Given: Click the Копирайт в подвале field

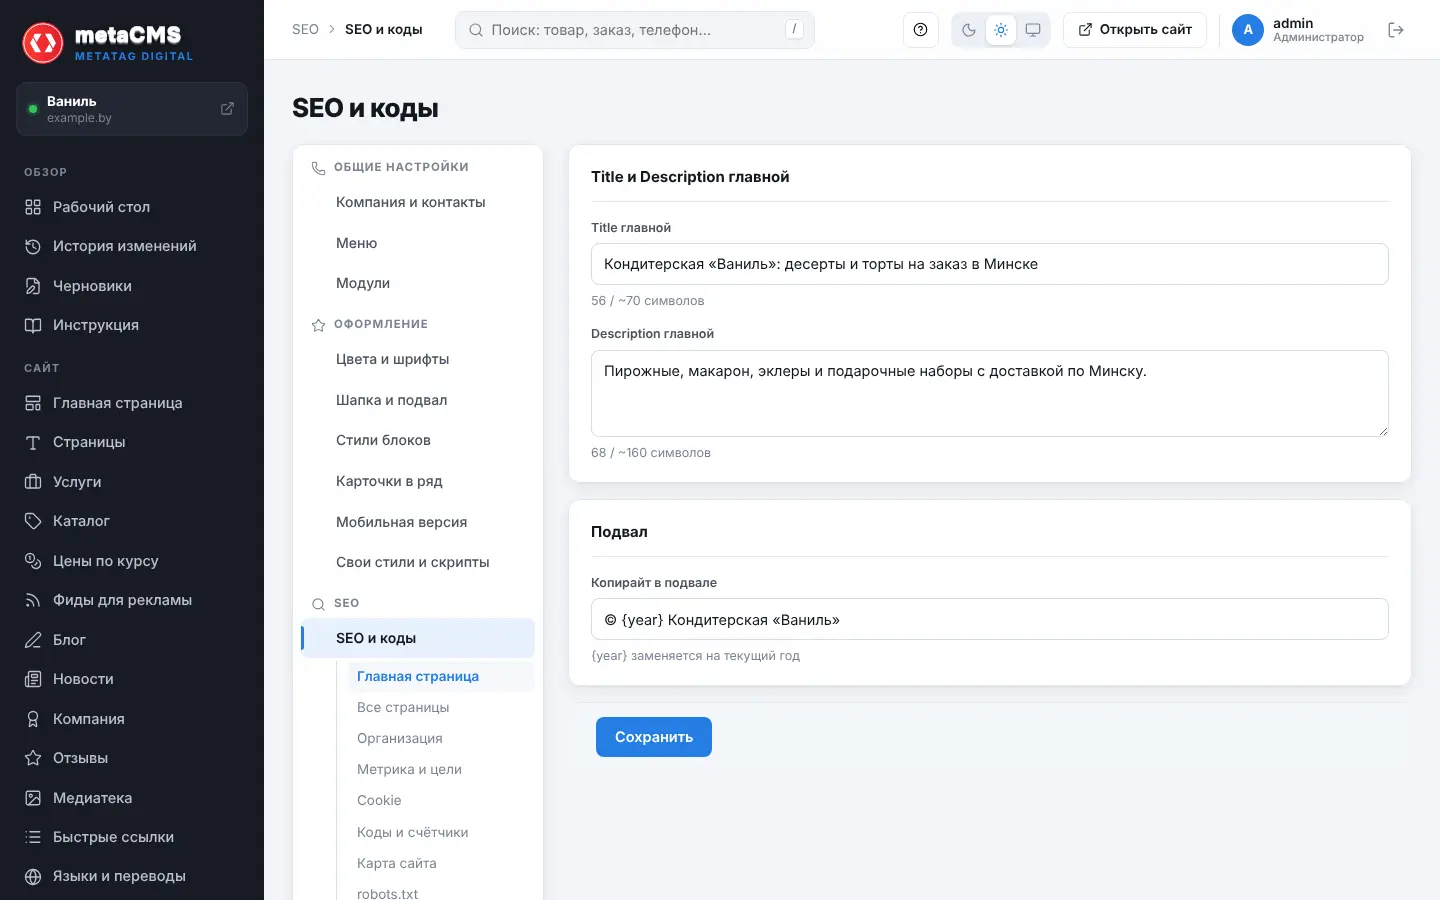Looking at the screenshot, I should (990, 619).
